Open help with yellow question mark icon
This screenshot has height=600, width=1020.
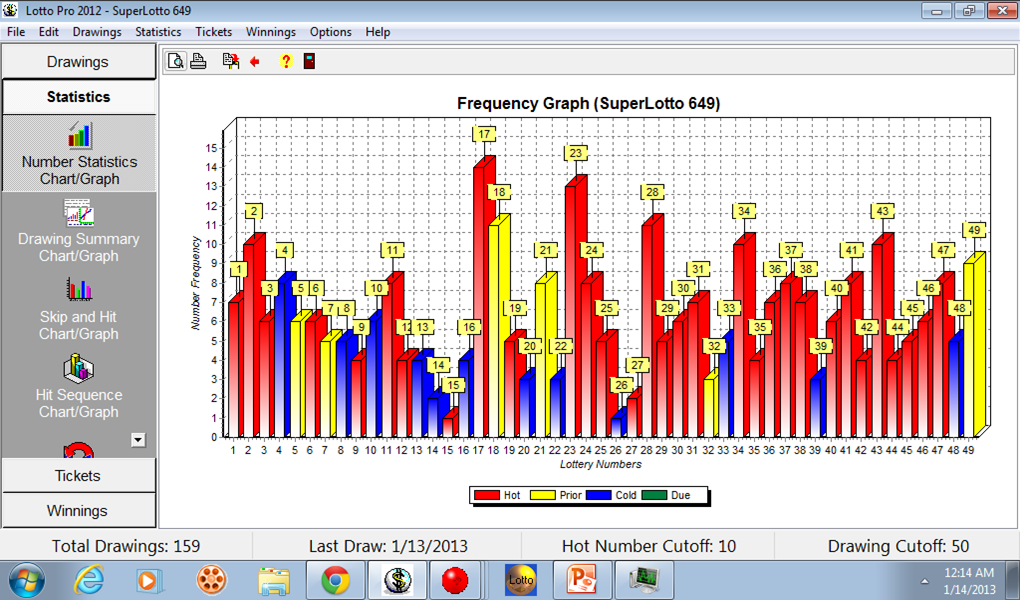pyautogui.click(x=286, y=61)
